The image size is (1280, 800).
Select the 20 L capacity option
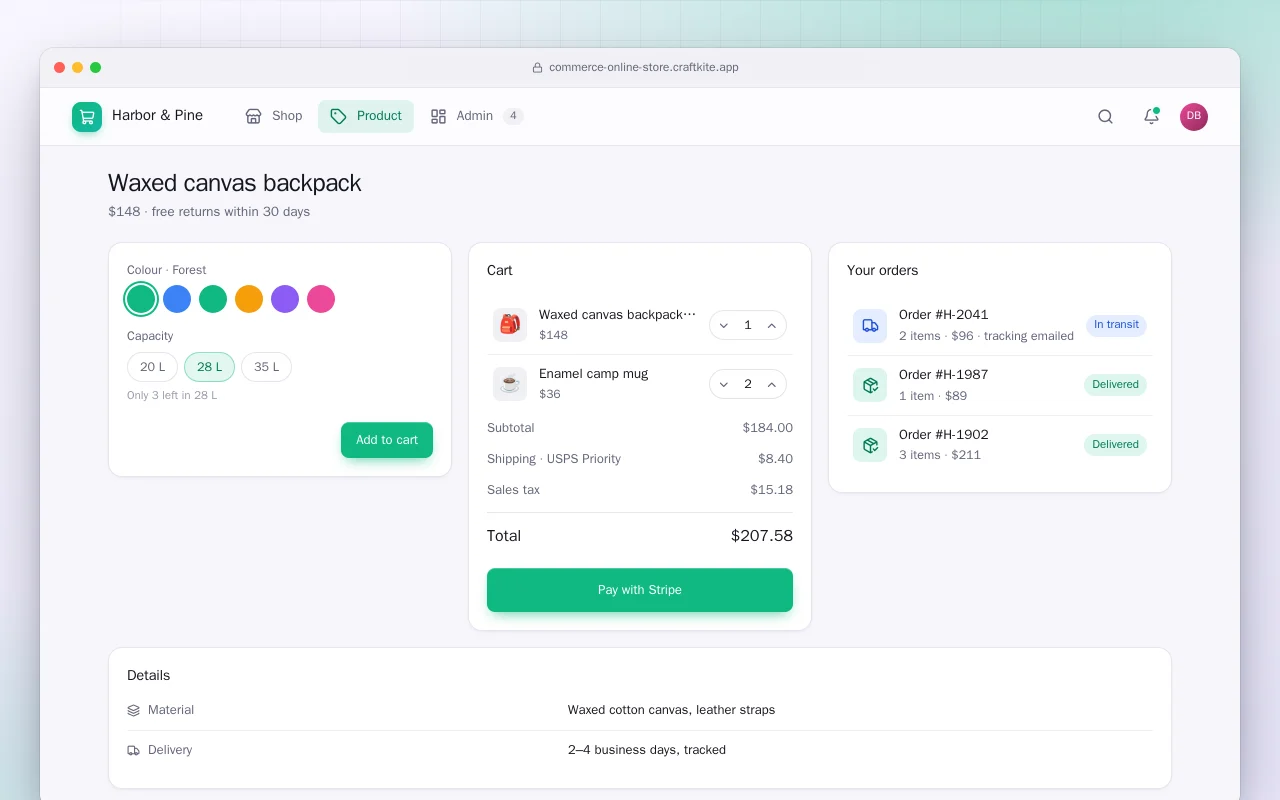point(153,367)
